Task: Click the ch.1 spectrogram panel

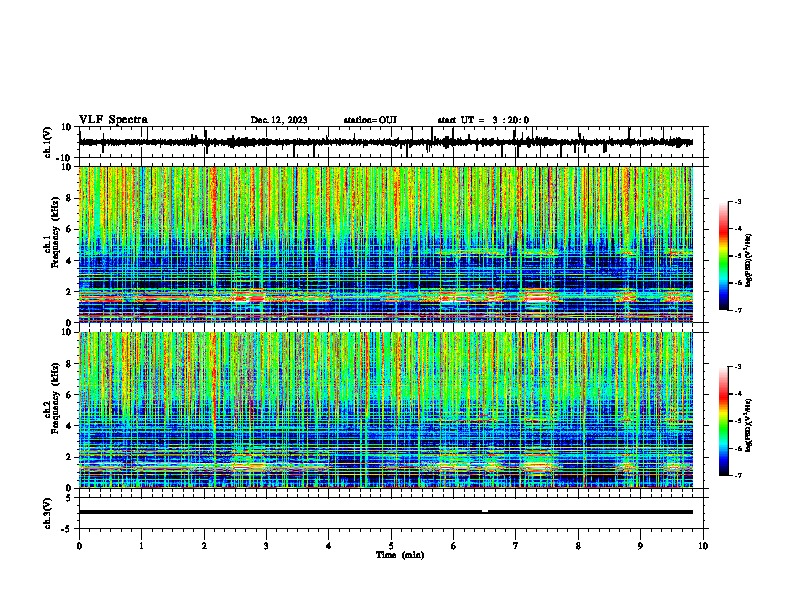Action: (x=385, y=244)
